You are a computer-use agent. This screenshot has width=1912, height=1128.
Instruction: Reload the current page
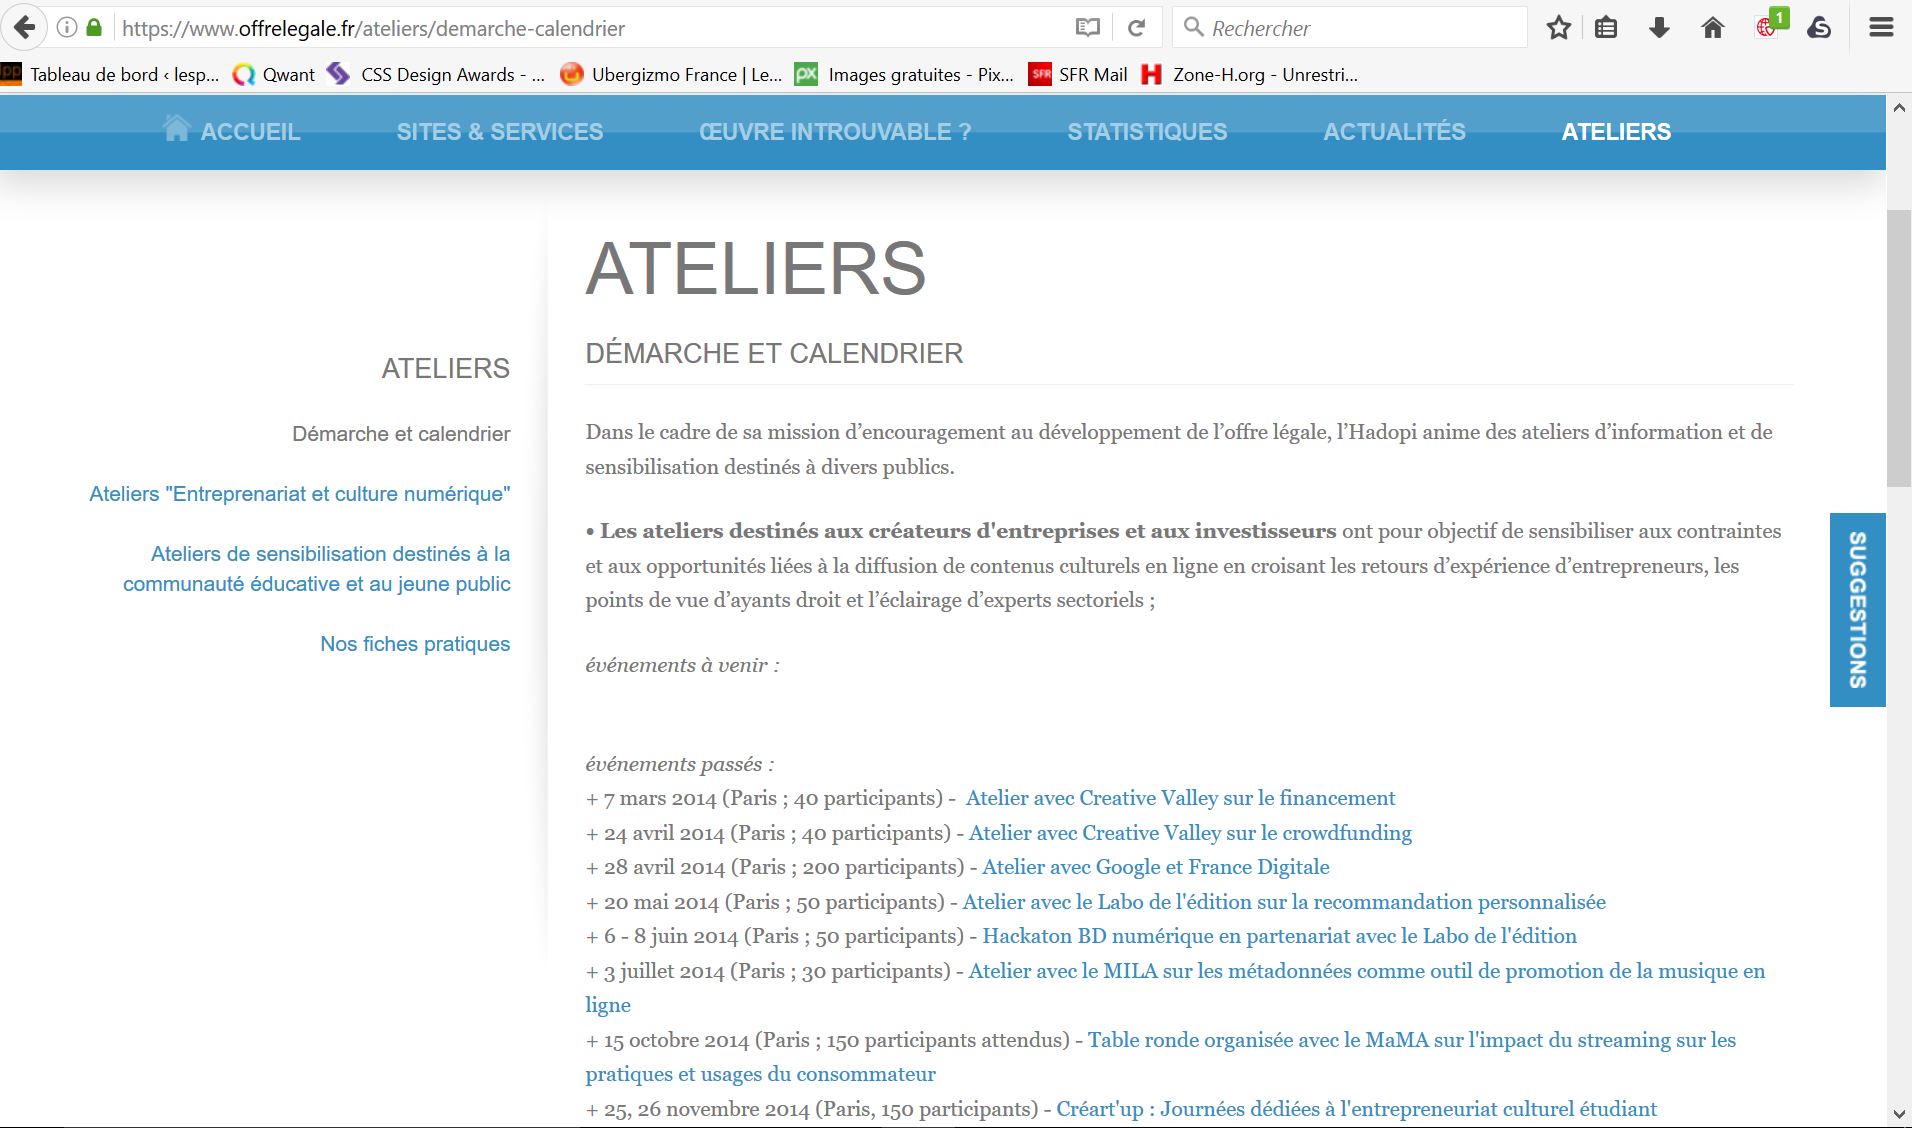point(1137,28)
